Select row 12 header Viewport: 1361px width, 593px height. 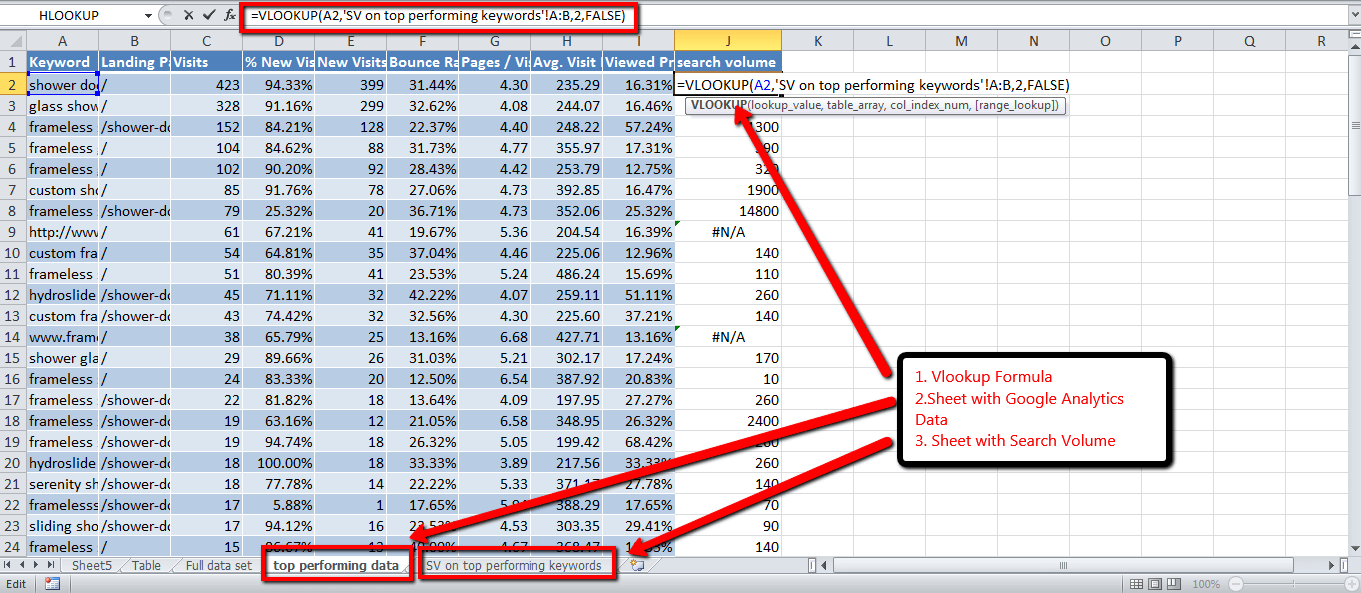coord(13,295)
